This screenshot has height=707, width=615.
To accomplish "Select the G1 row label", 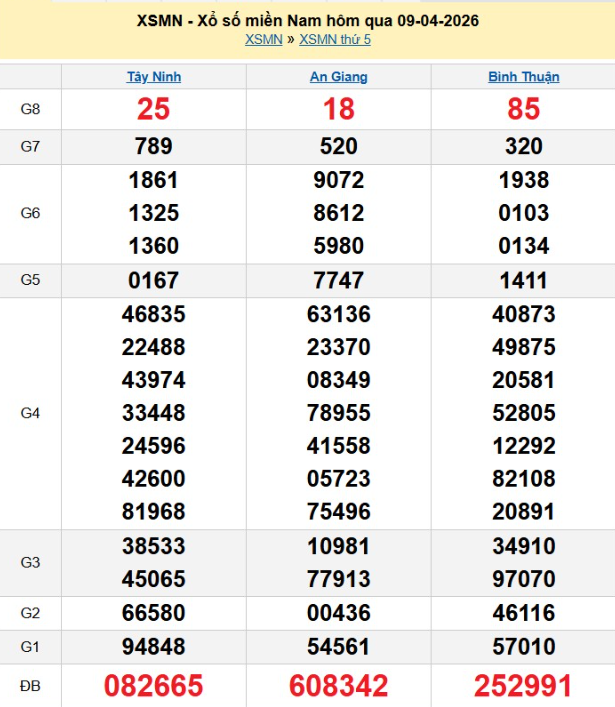I will point(30,647).
